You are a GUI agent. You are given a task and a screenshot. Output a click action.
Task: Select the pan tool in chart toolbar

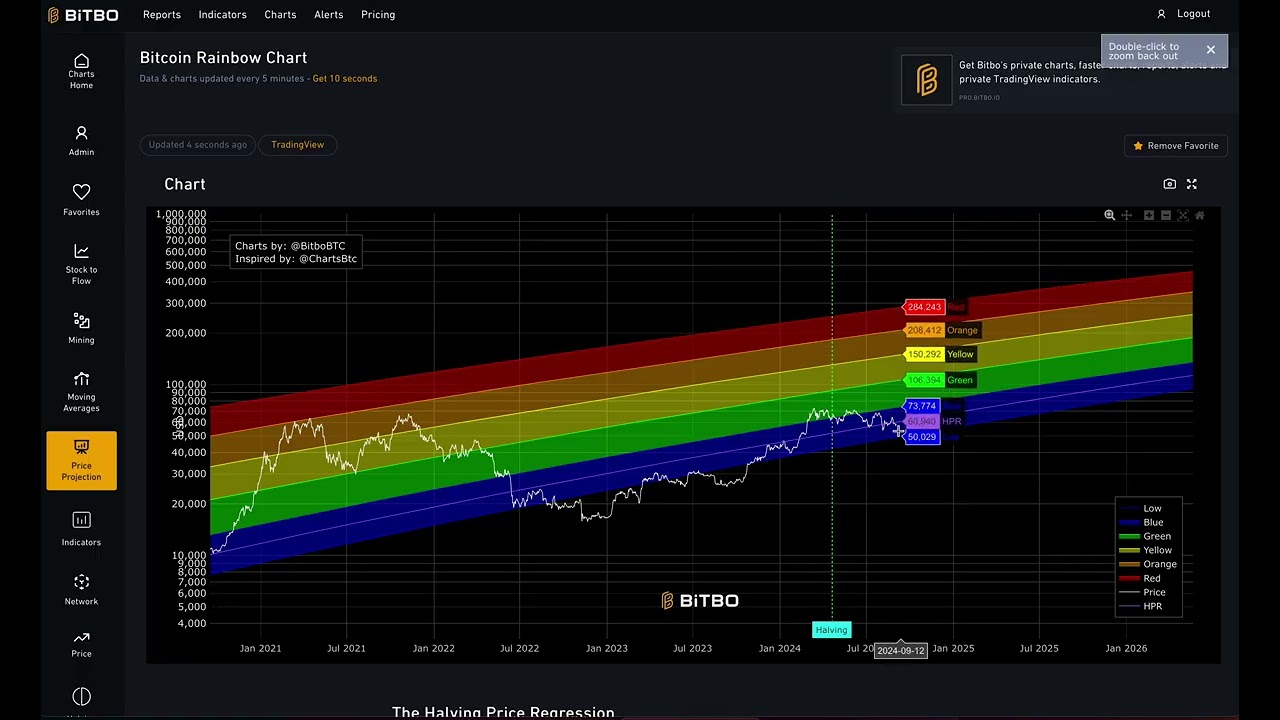[1127, 215]
